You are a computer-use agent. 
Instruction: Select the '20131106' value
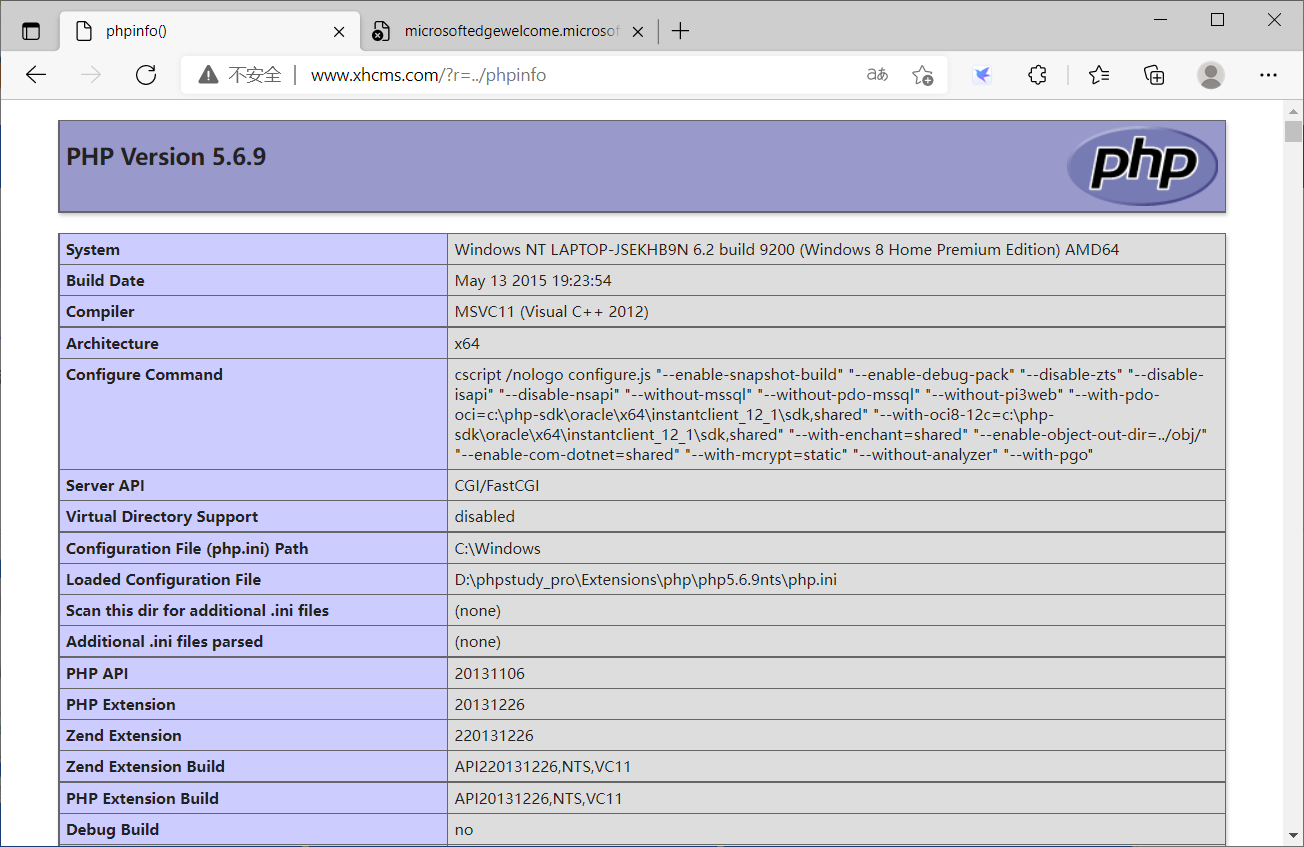click(x=490, y=673)
